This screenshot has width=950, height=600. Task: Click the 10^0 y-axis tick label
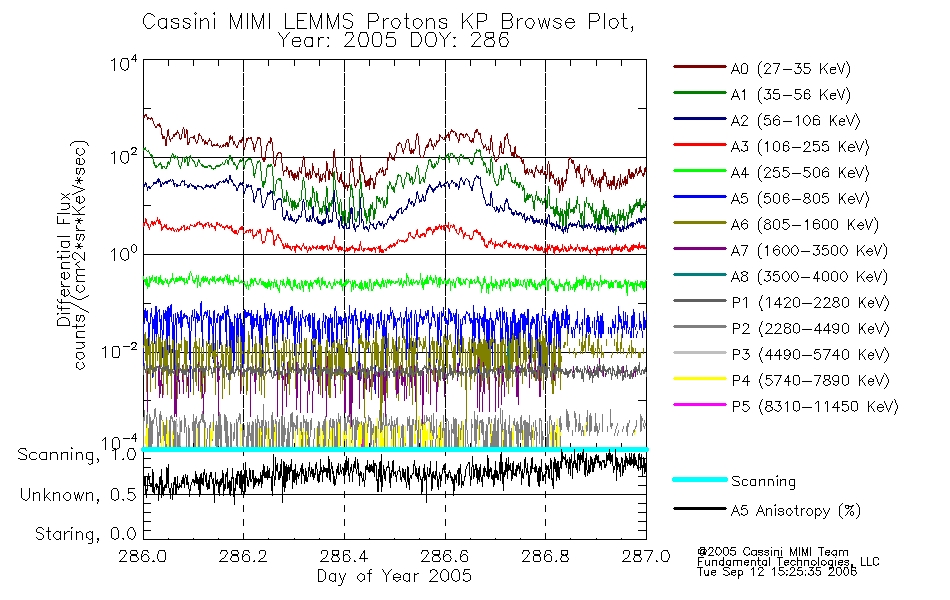point(124,253)
